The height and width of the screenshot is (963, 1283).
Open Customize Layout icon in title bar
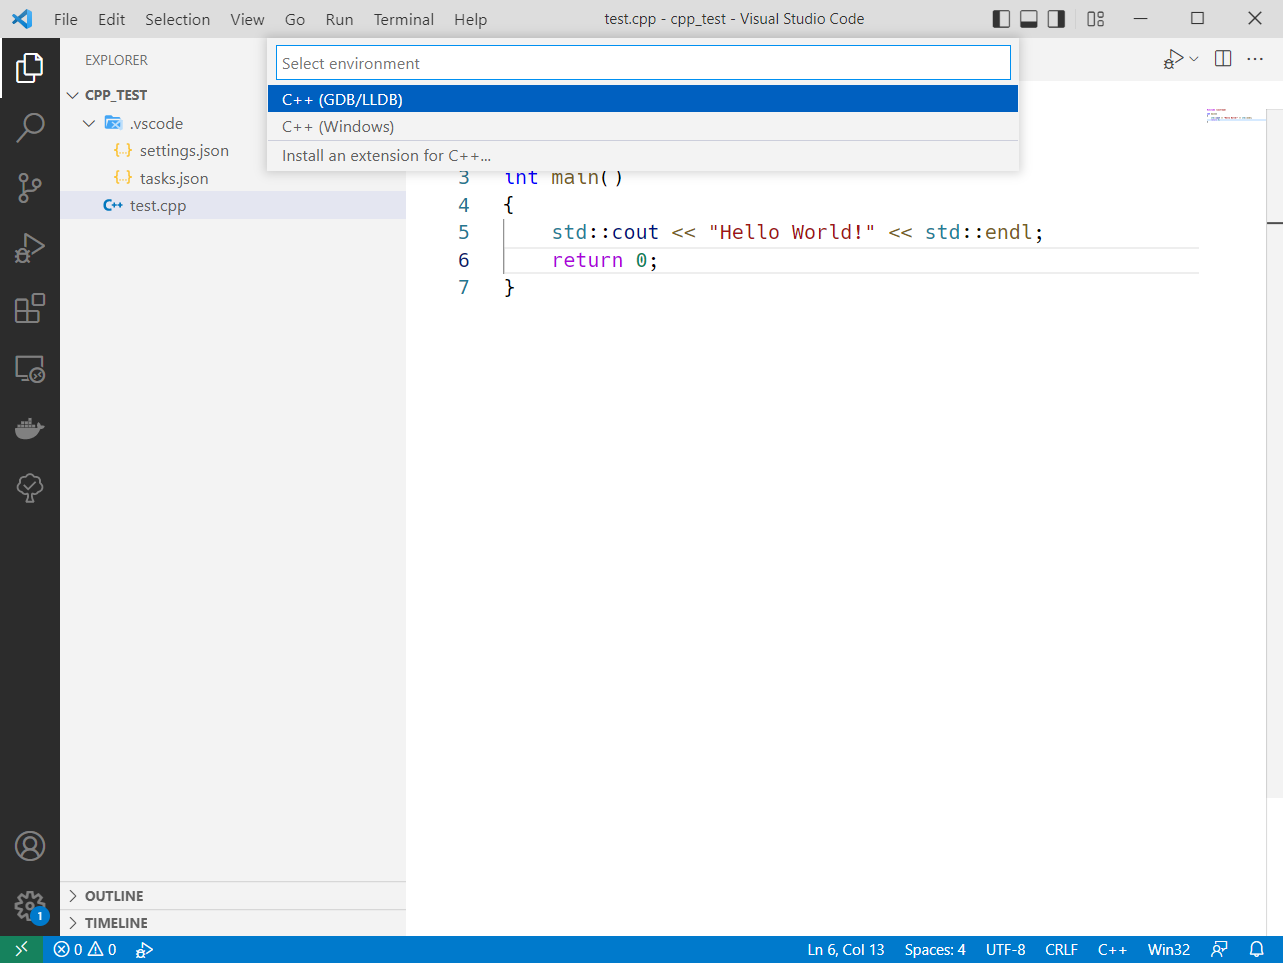pyautogui.click(x=1096, y=19)
